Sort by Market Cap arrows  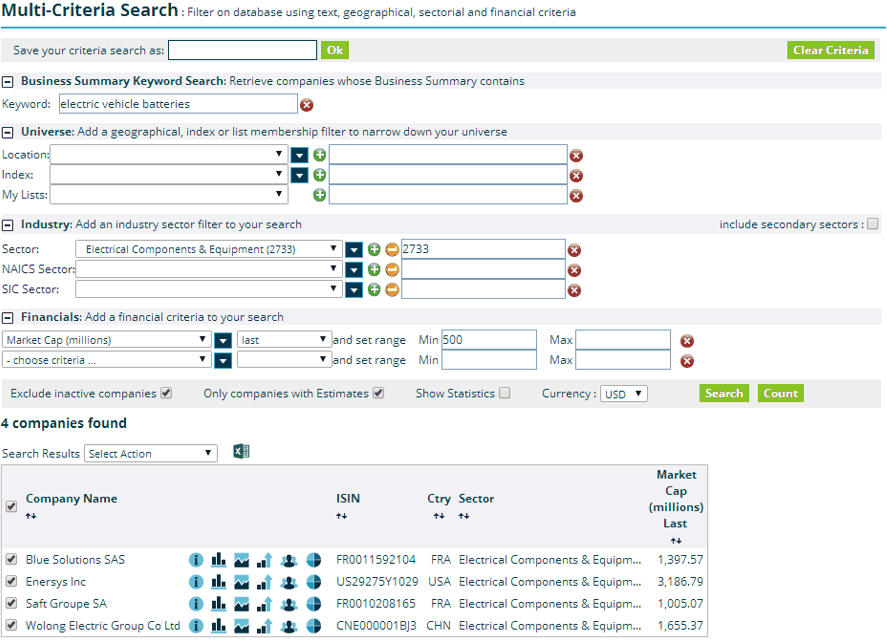(x=676, y=541)
